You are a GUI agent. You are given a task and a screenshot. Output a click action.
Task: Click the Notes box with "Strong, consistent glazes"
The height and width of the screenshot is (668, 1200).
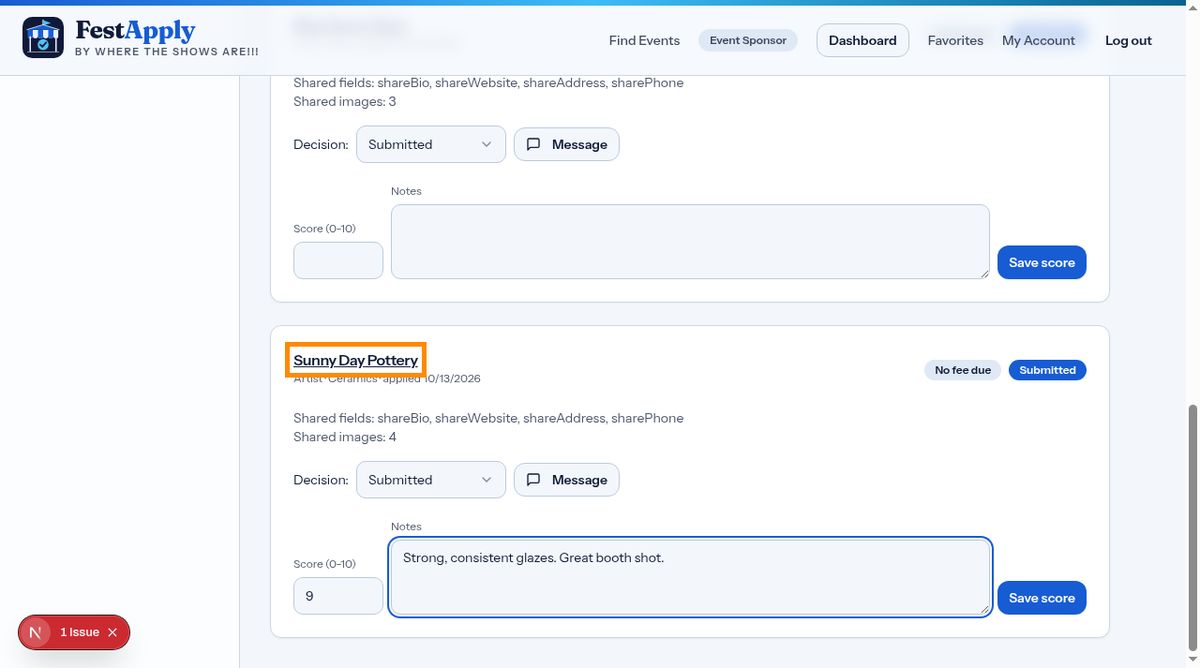(x=690, y=578)
